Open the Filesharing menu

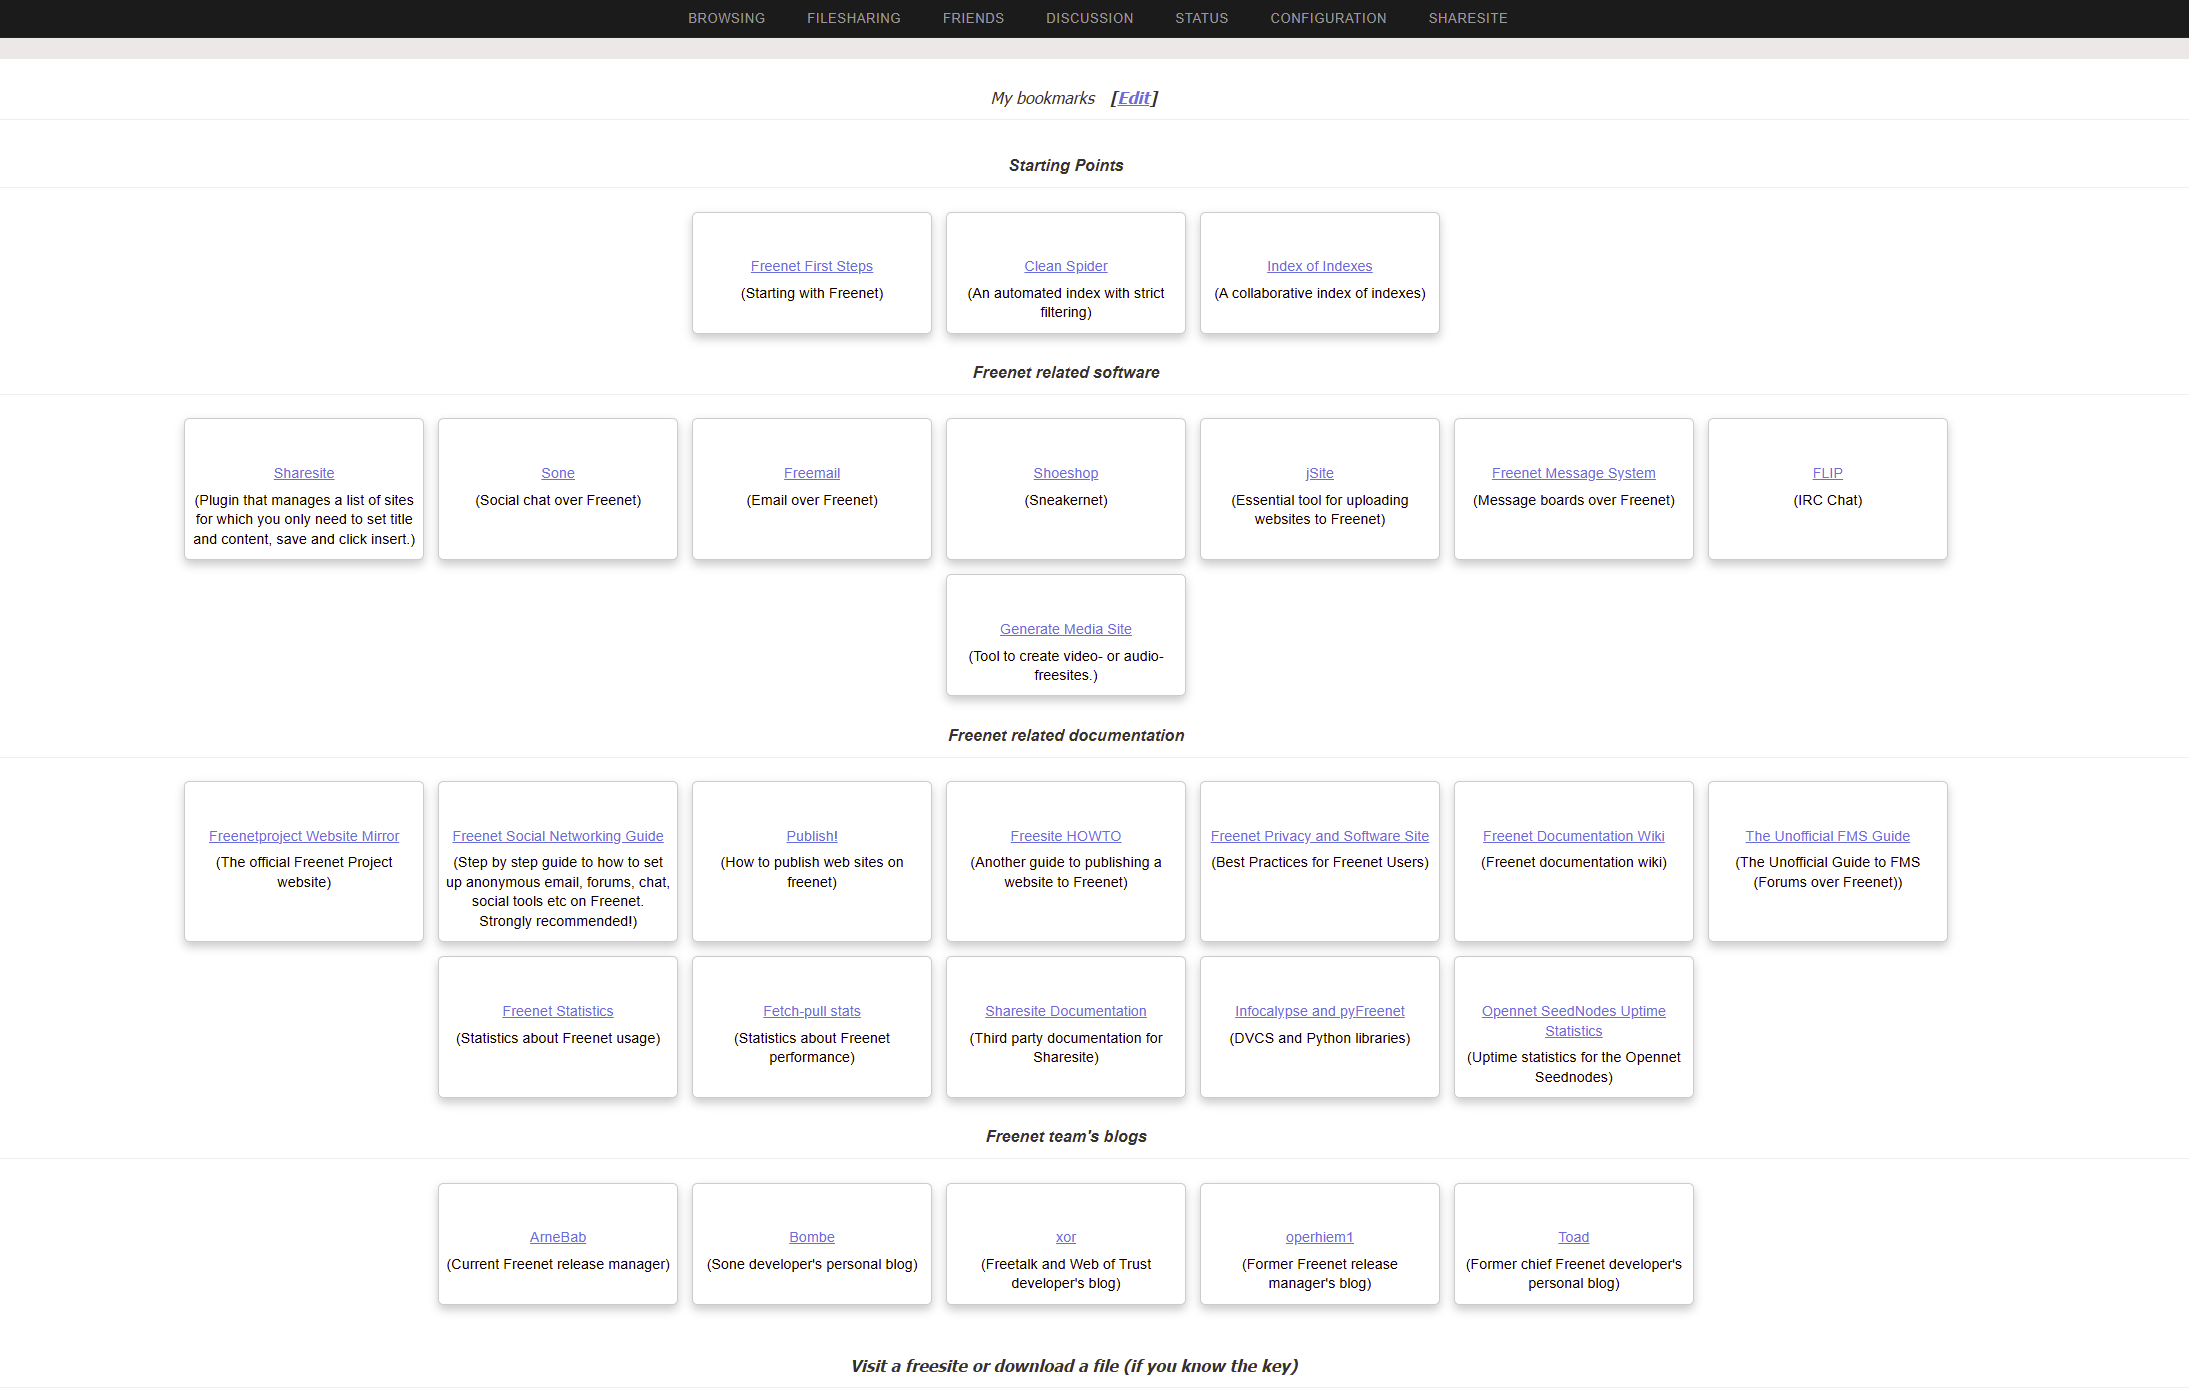(853, 18)
